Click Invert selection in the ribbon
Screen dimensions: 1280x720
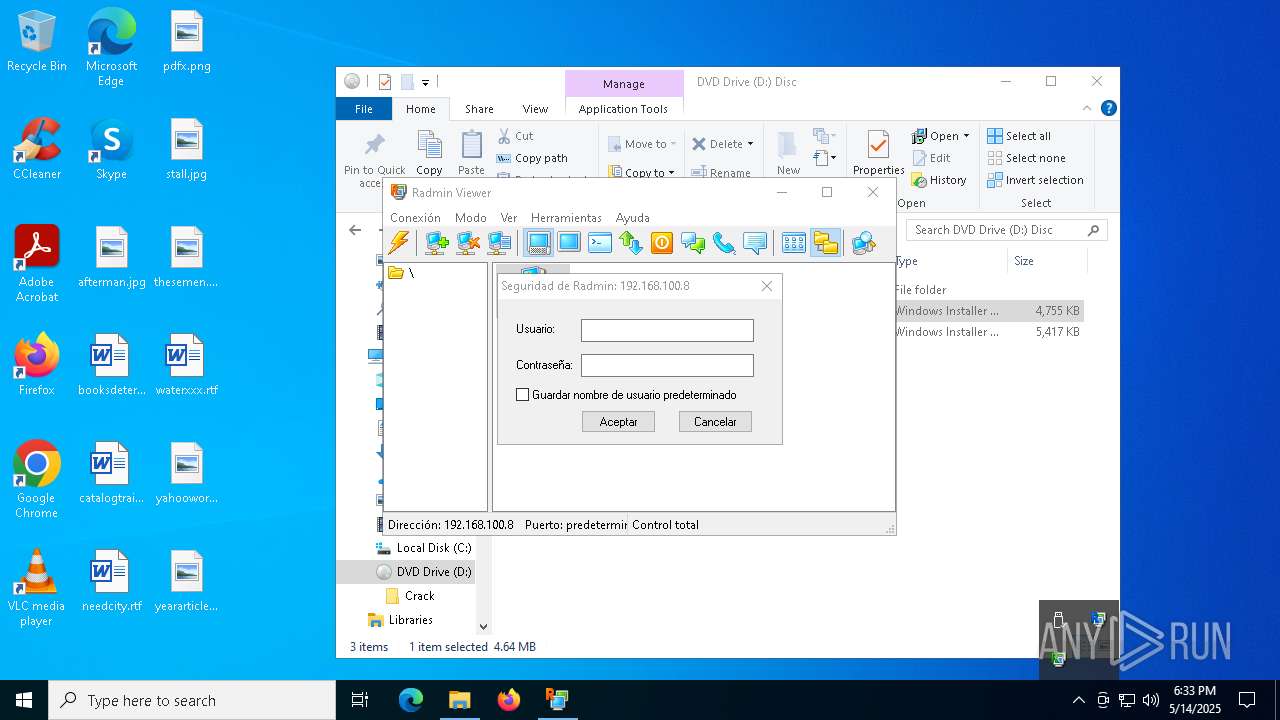coord(1035,180)
